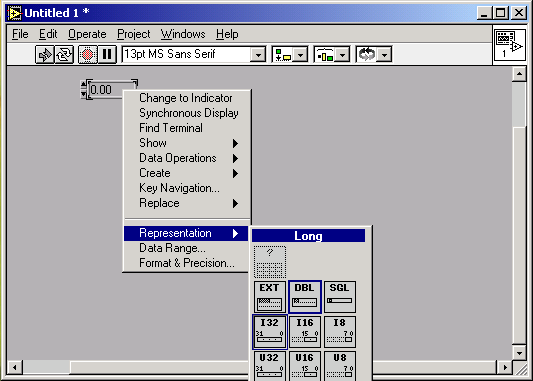The image size is (533, 381).
Task: Expand the Show submenu
Action: (x=187, y=143)
